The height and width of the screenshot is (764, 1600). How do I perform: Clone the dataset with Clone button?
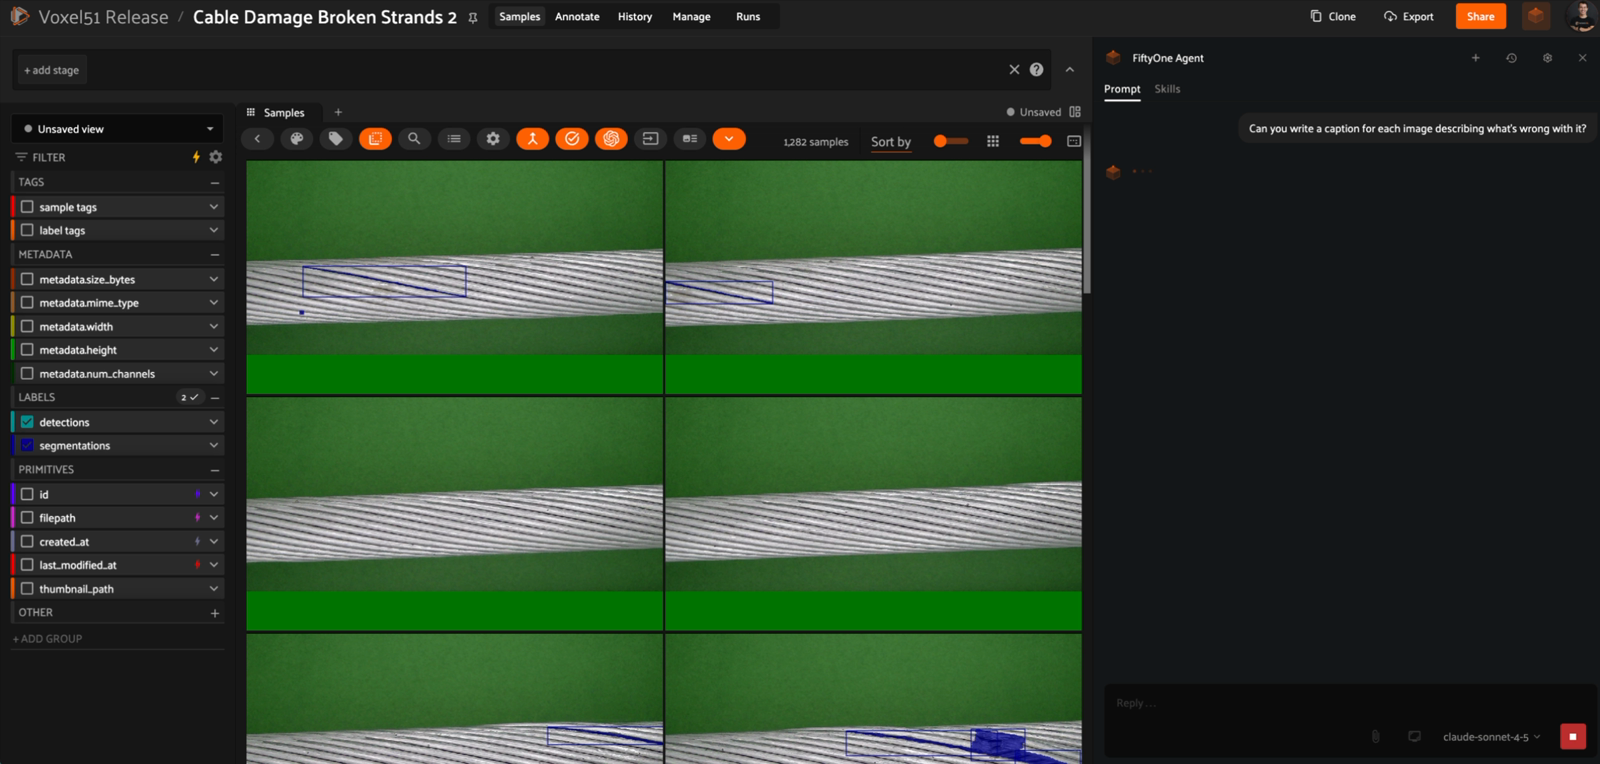click(x=1333, y=16)
